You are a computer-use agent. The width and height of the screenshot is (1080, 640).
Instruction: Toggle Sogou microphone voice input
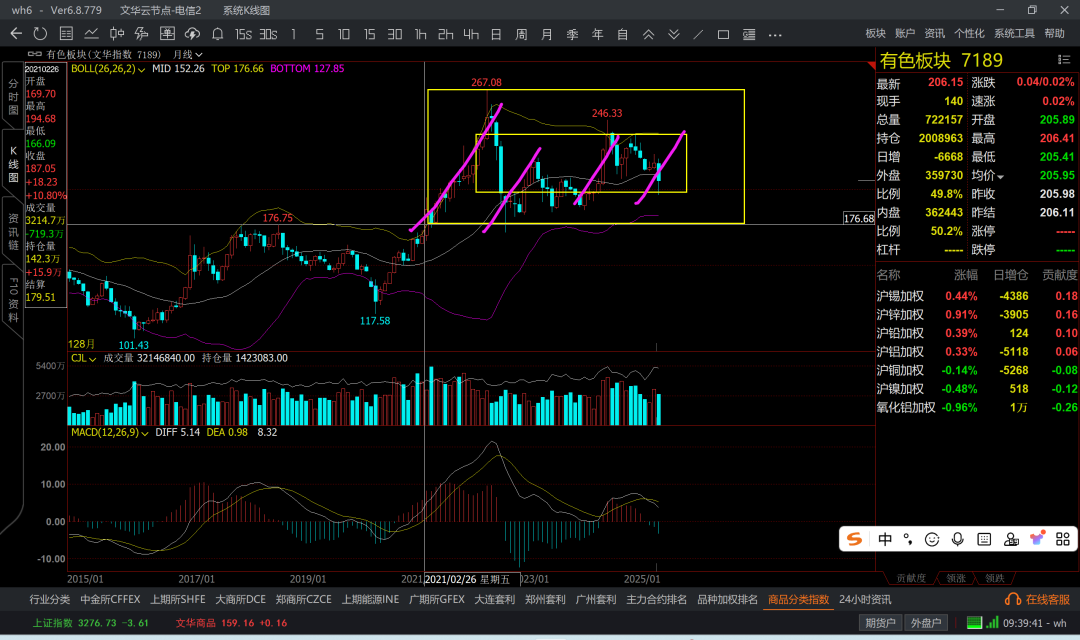tap(958, 539)
